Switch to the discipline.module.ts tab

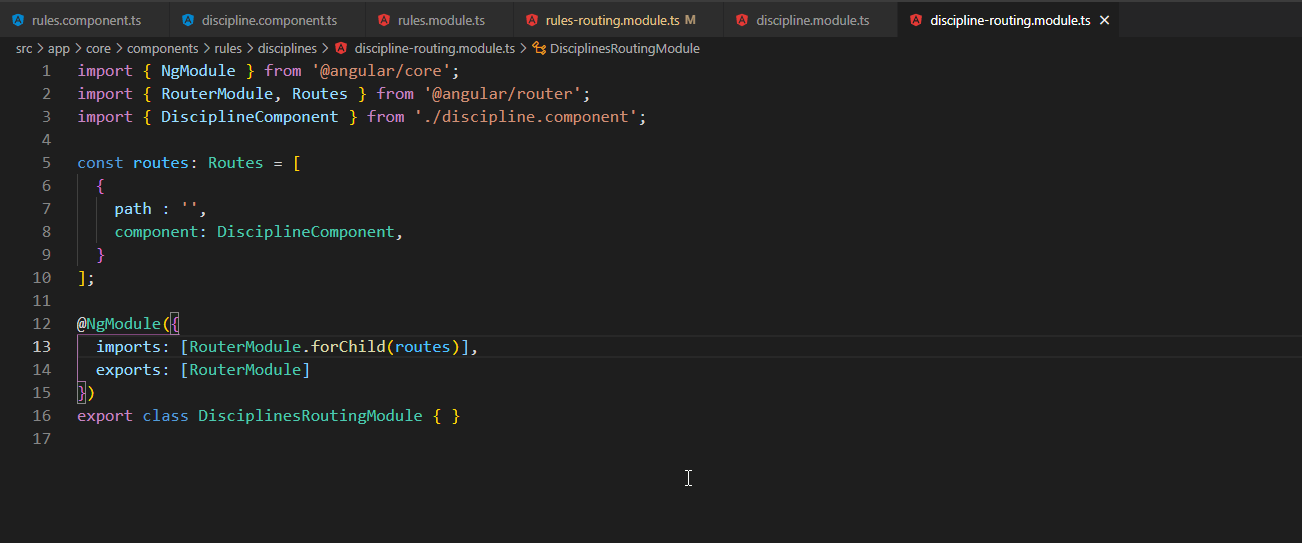pos(812,20)
